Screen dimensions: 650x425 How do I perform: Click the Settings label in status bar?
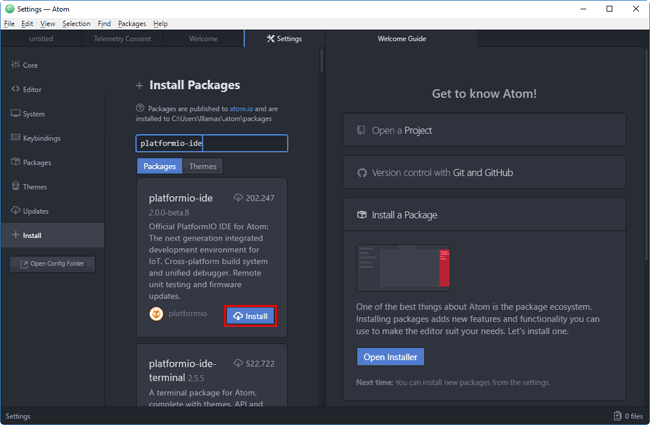click(18, 416)
